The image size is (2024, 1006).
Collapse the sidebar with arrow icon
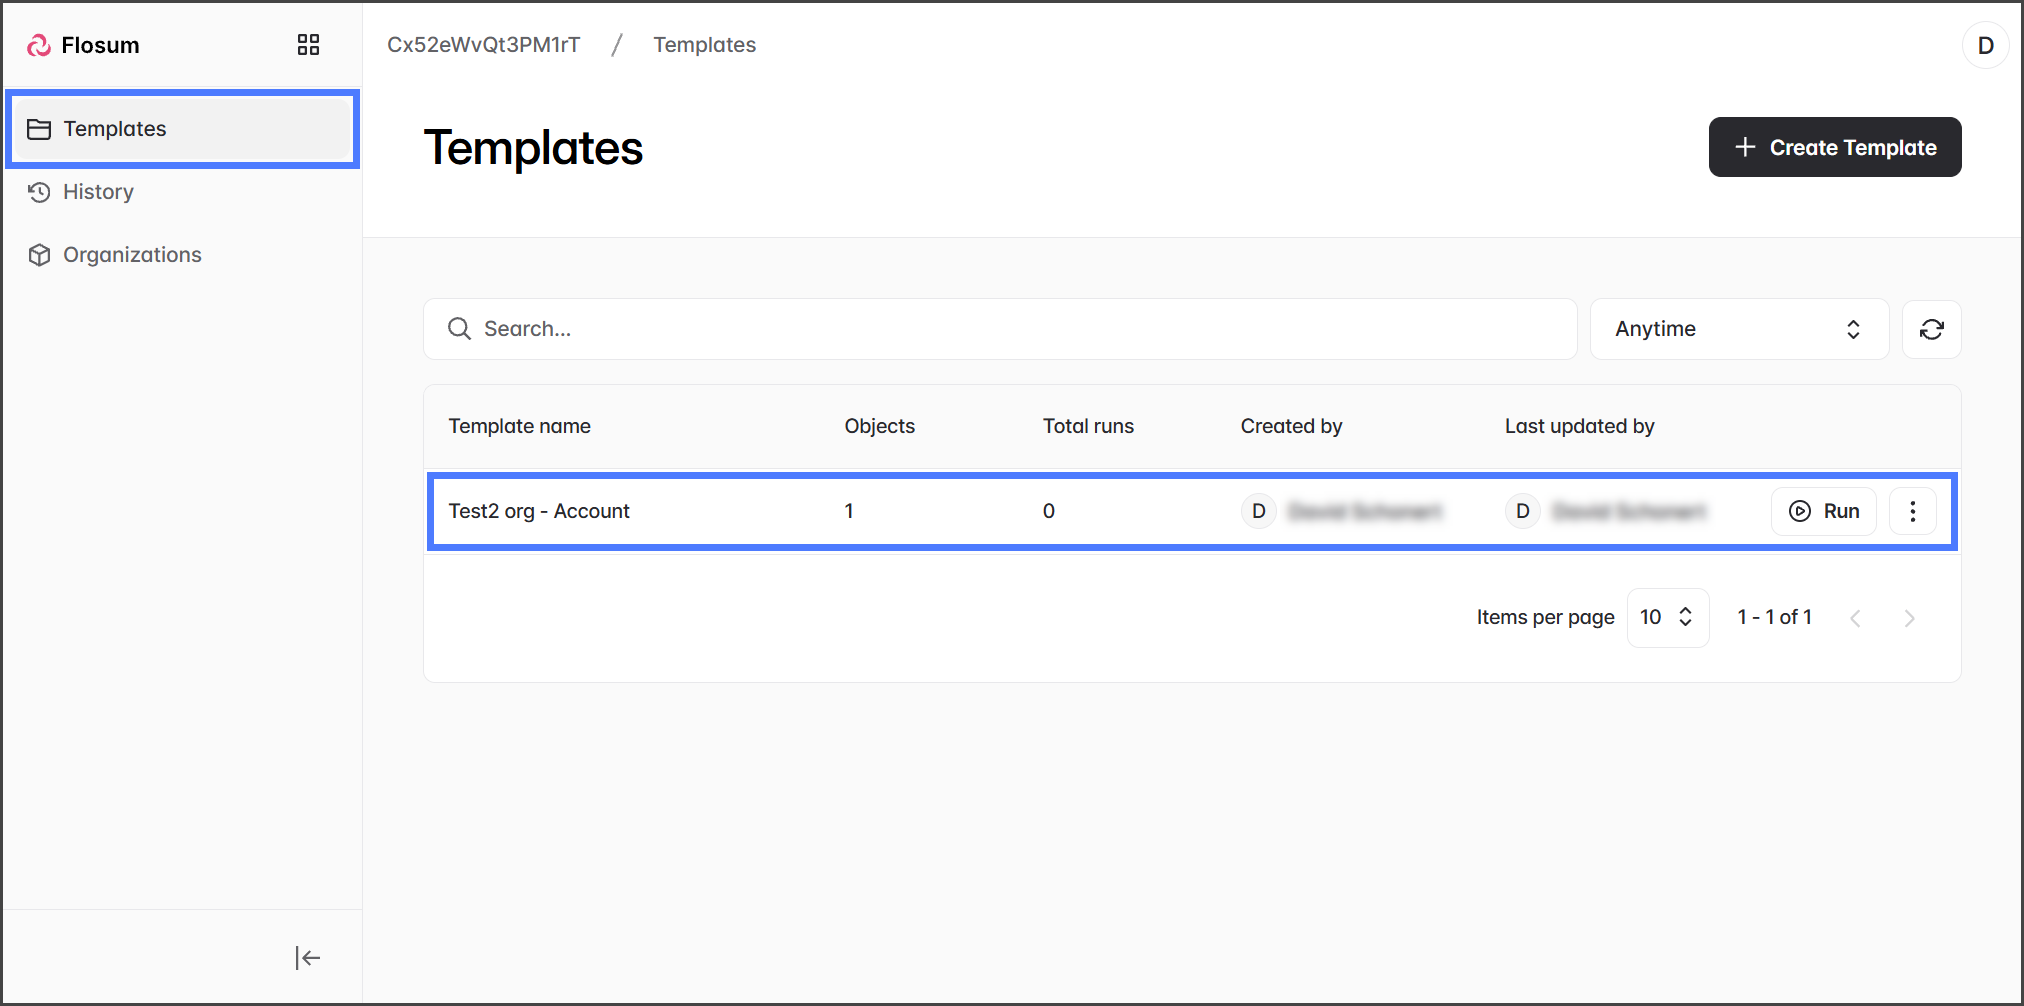tap(308, 958)
